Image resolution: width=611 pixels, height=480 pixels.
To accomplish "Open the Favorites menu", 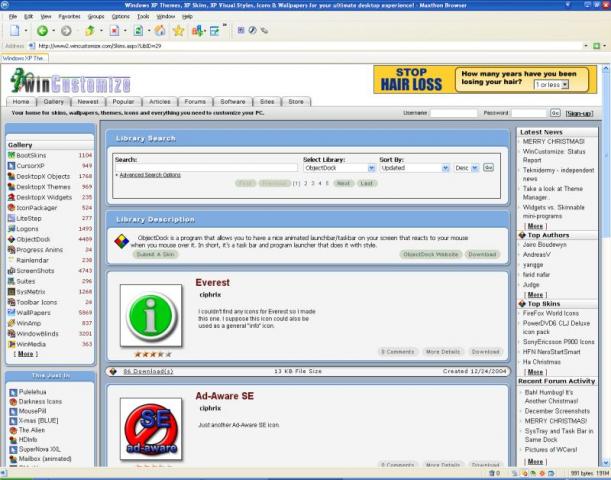I will 69,16.
